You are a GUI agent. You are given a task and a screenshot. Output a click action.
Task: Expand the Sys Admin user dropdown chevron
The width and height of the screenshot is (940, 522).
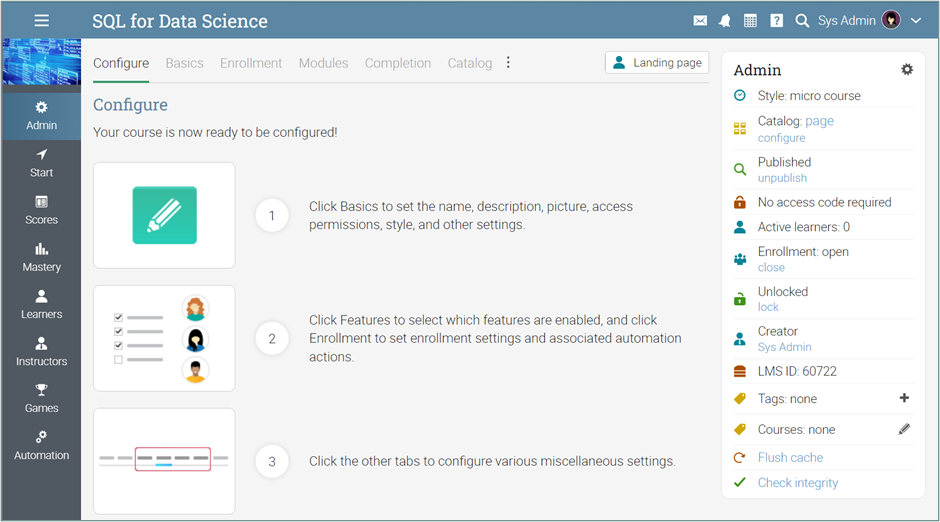[916, 21]
